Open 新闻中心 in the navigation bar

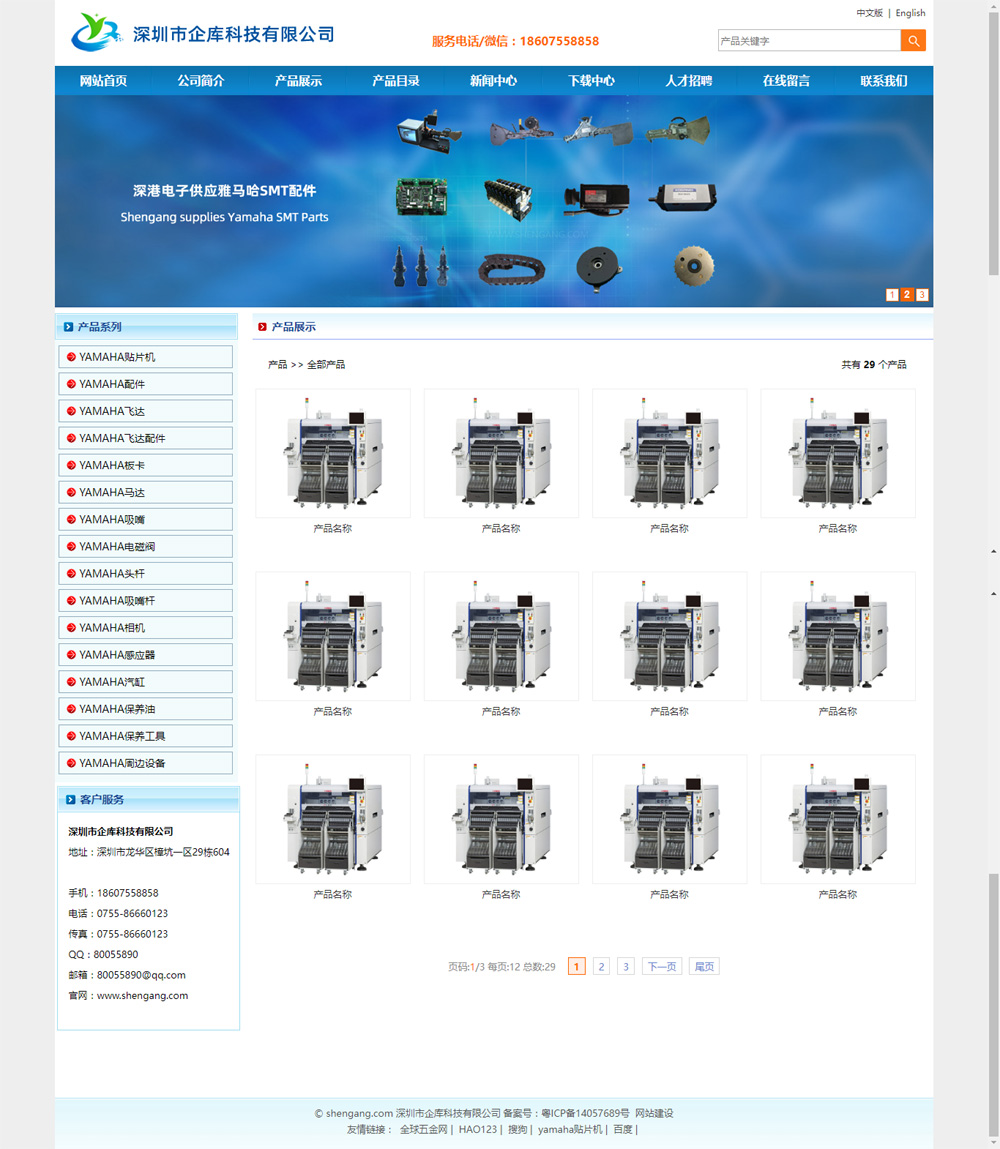click(x=493, y=81)
